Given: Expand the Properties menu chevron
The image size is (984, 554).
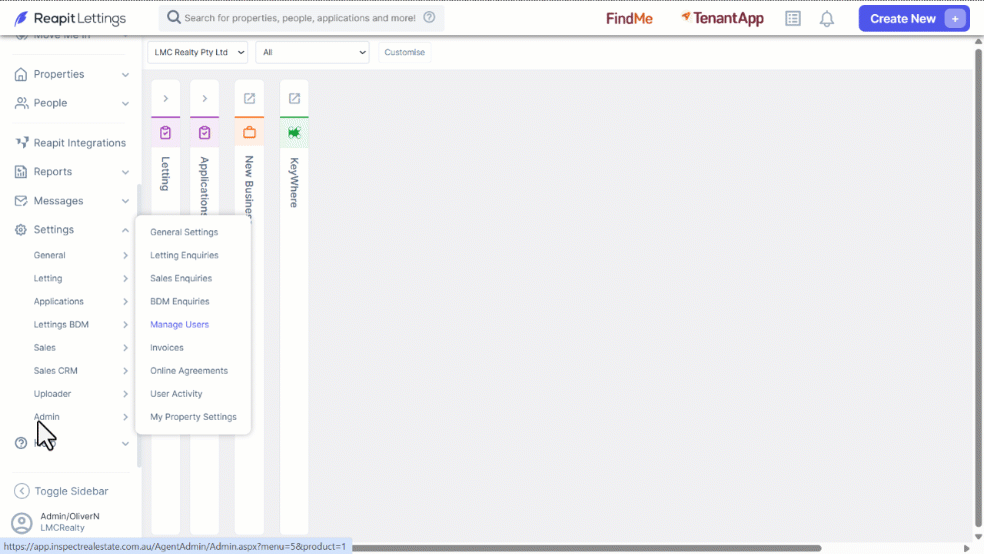Looking at the screenshot, I should (126, 75).
